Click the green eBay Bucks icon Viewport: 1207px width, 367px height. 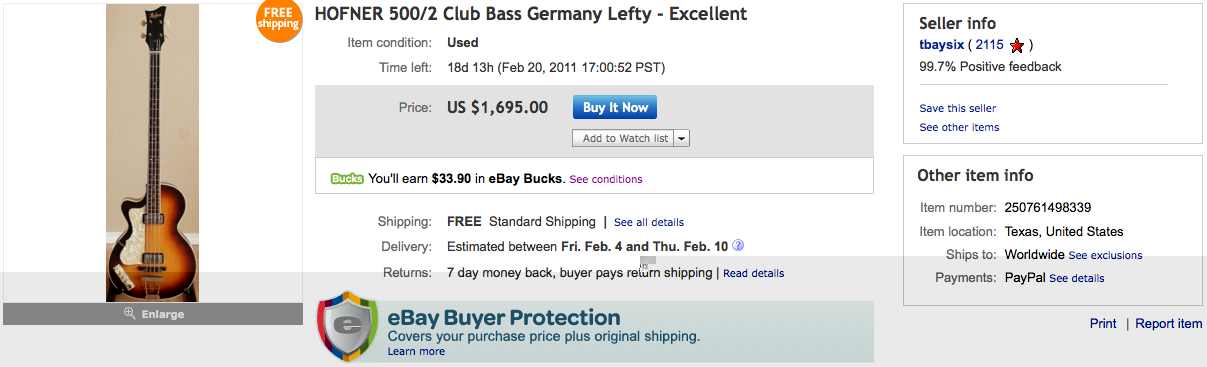tap(347, 179)
